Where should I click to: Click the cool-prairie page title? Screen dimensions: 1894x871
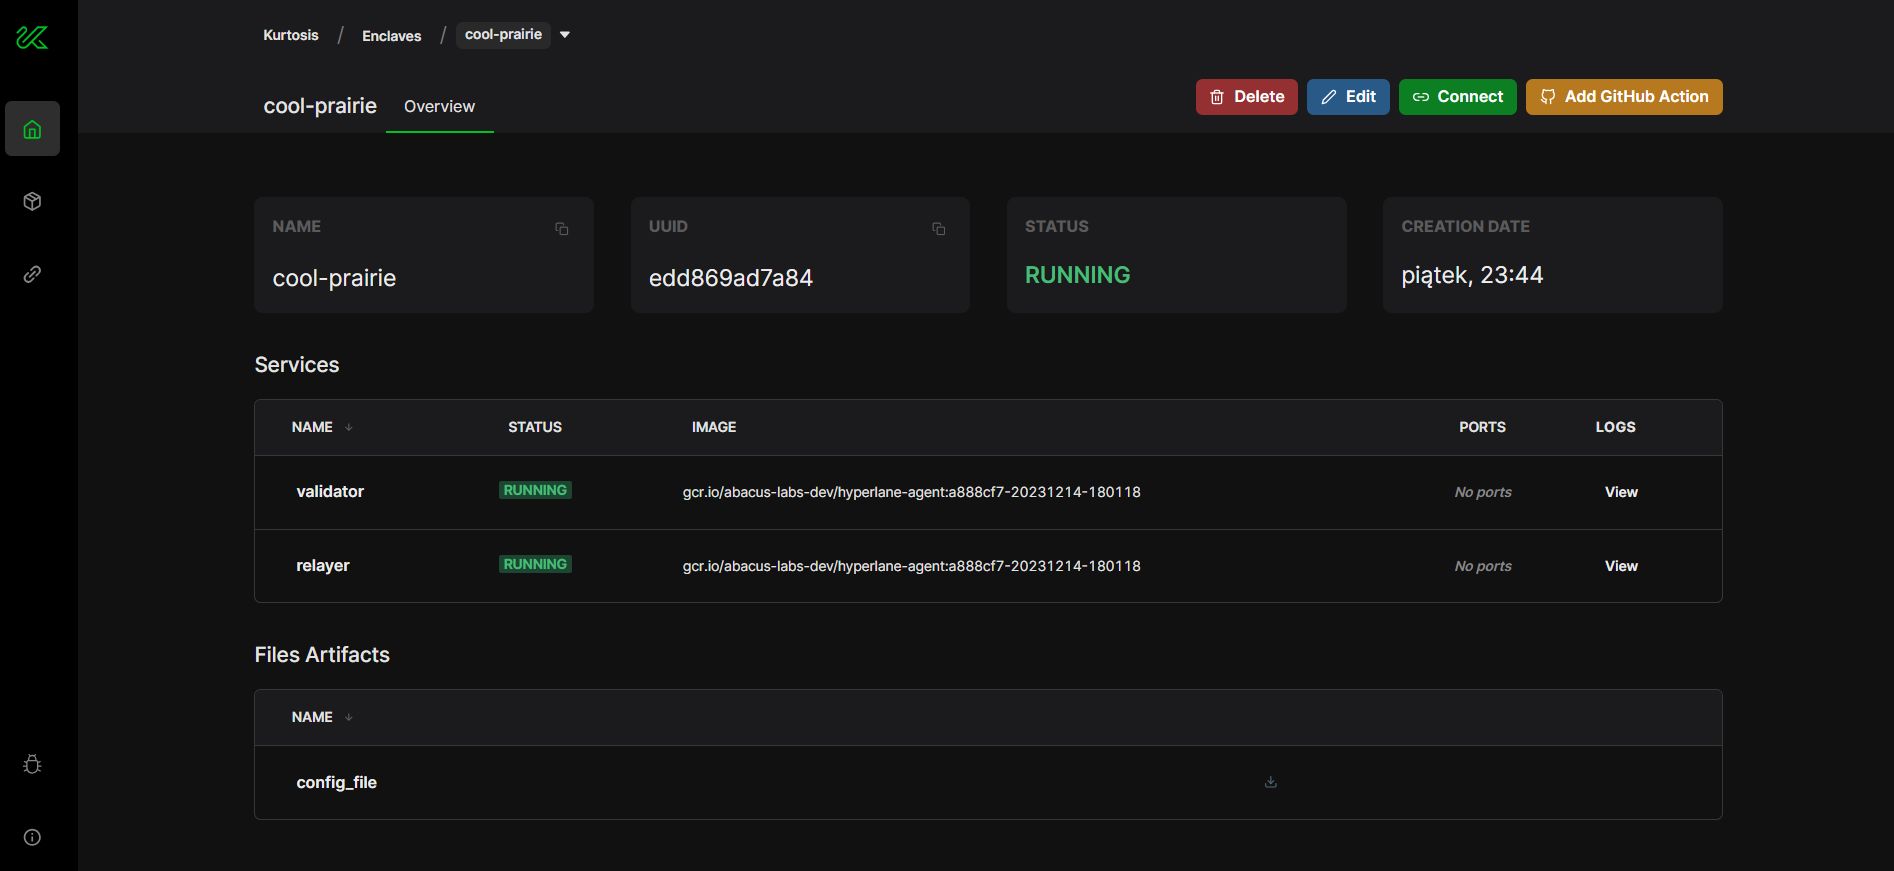(320, 106)
